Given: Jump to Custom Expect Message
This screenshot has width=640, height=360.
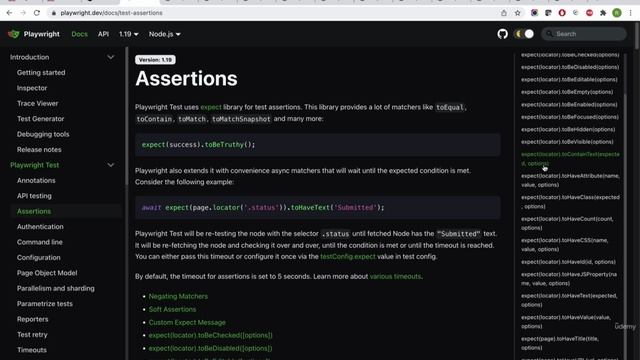Looking at the screenshot, I should coord(187,322).
